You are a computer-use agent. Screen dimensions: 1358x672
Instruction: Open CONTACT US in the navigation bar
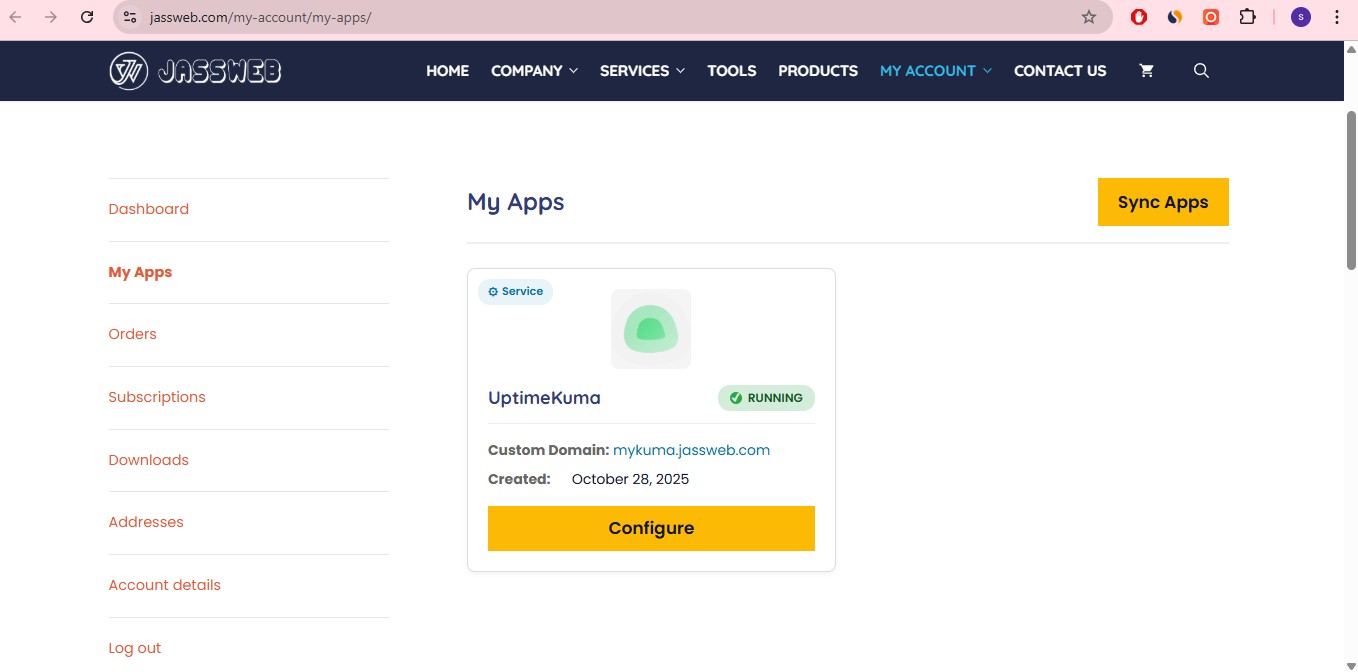tap(1060, 71)
